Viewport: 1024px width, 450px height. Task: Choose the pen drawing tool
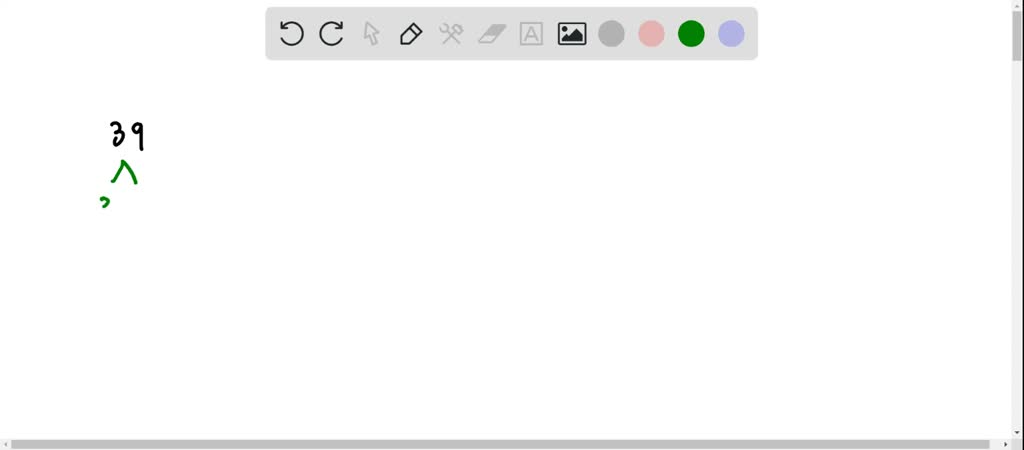coord(411,33)
